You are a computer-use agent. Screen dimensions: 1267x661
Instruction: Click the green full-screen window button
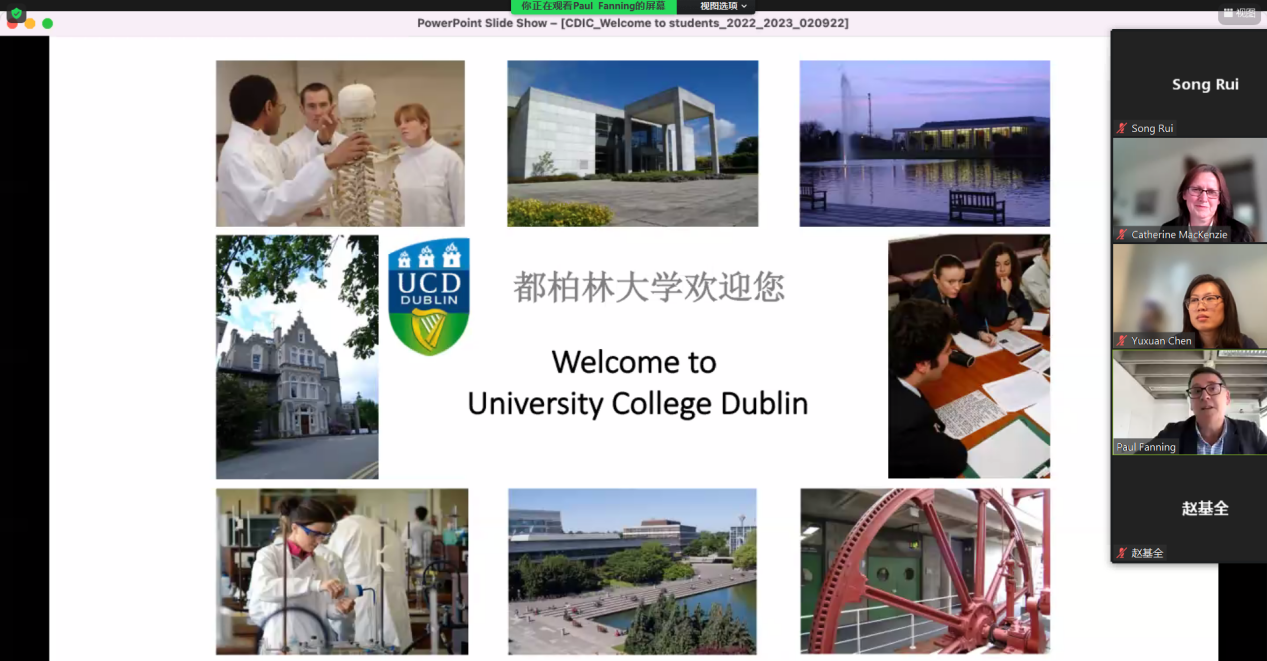tap(47, 23)
